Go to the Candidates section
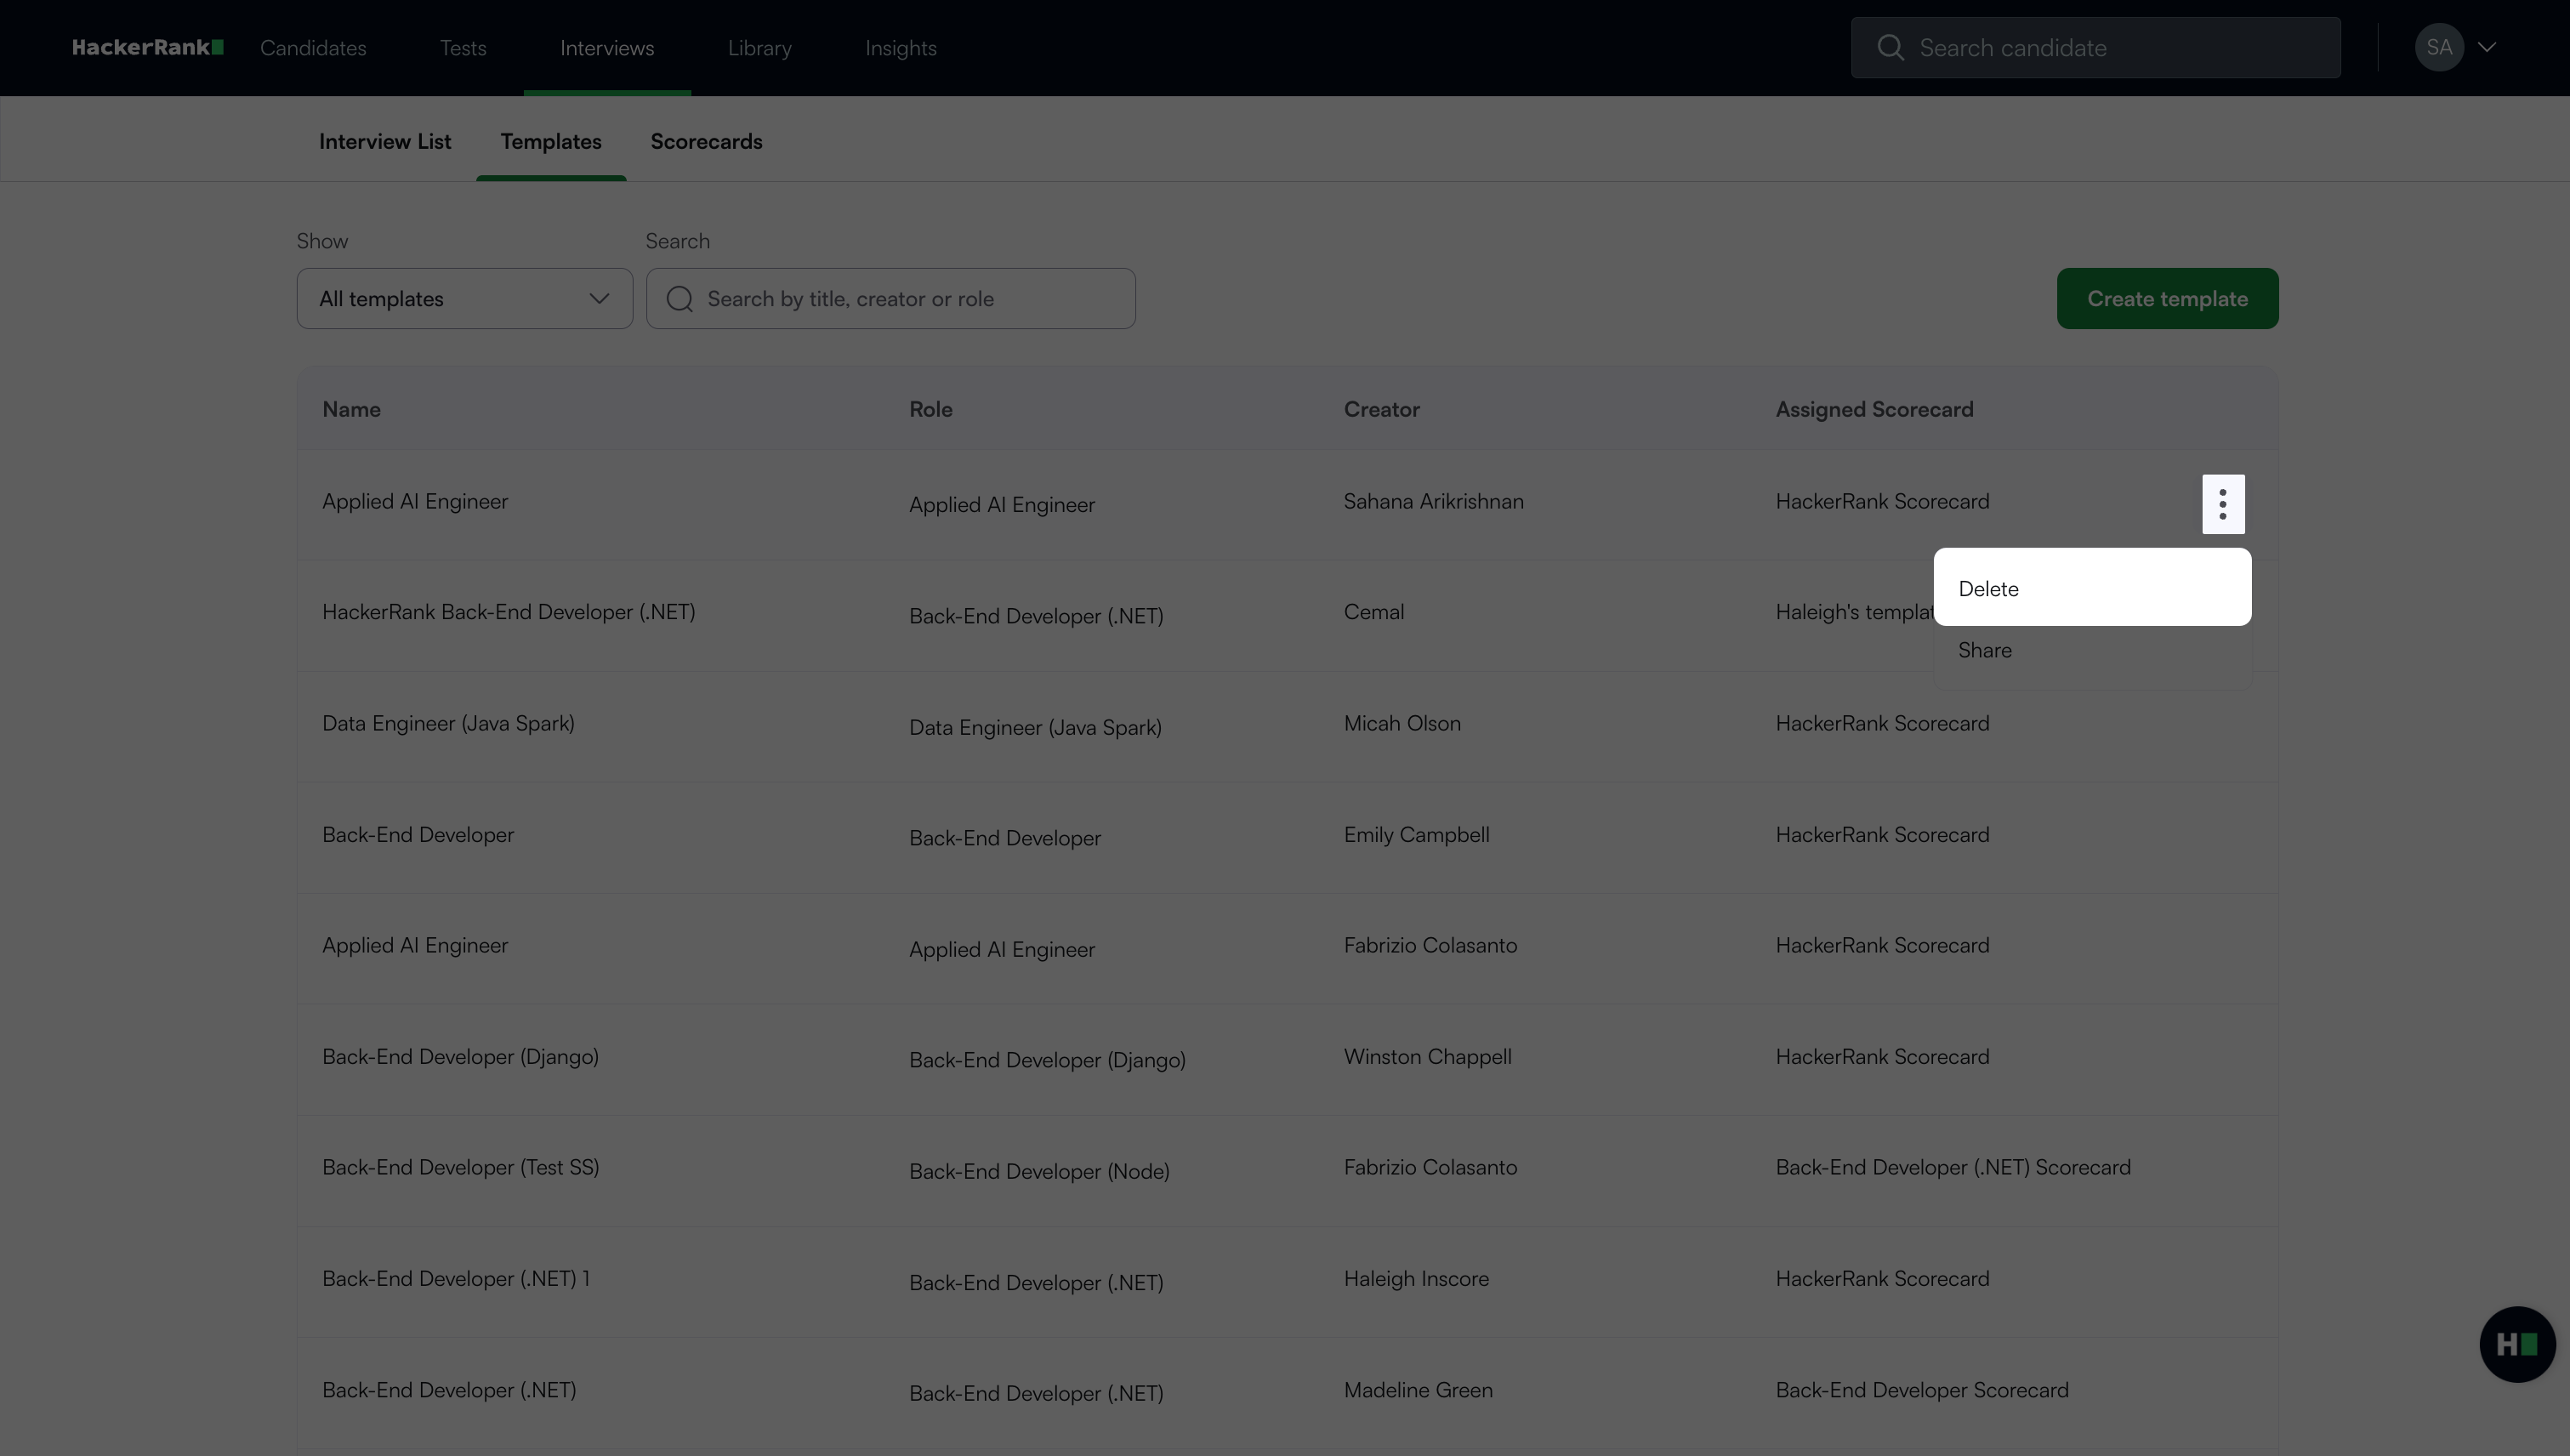The image size is (2570, 1456). [313, 48]
